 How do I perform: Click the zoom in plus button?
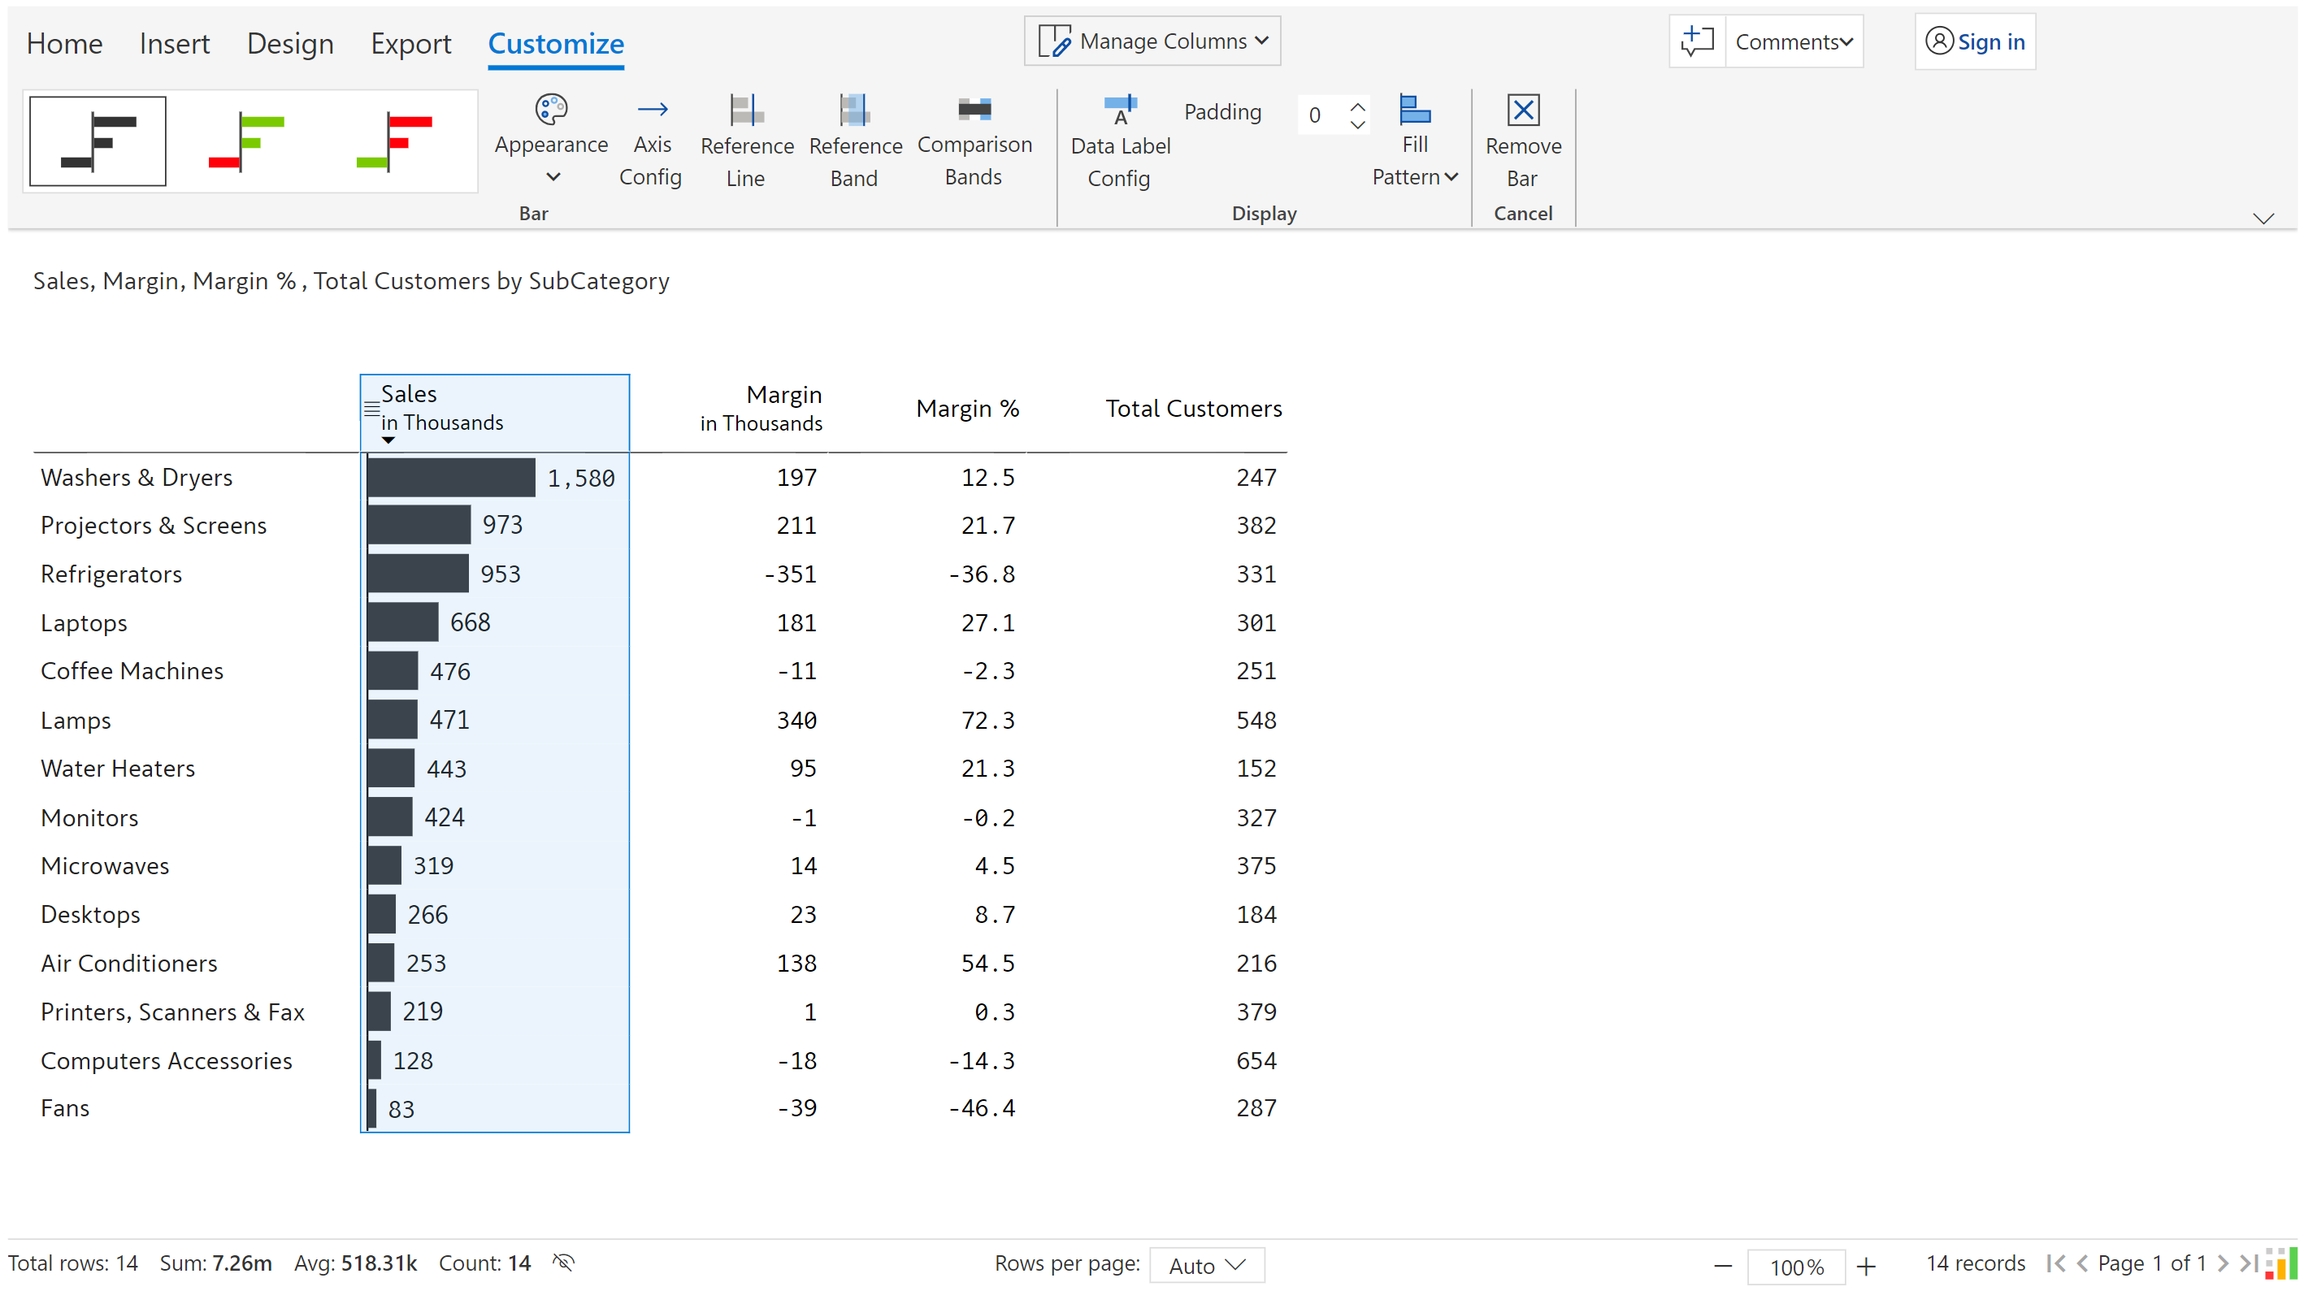pos(1866,1267)
